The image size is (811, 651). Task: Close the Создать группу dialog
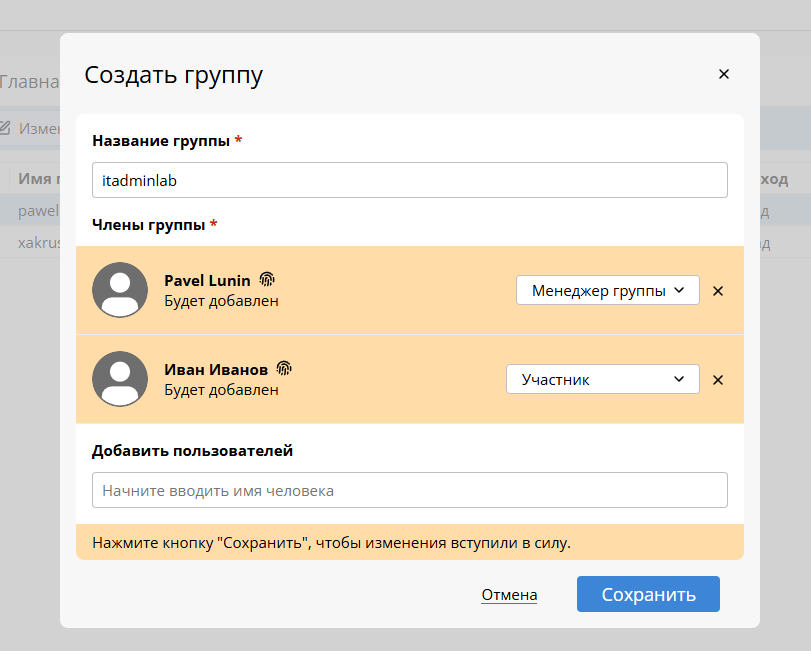(724, 74)
